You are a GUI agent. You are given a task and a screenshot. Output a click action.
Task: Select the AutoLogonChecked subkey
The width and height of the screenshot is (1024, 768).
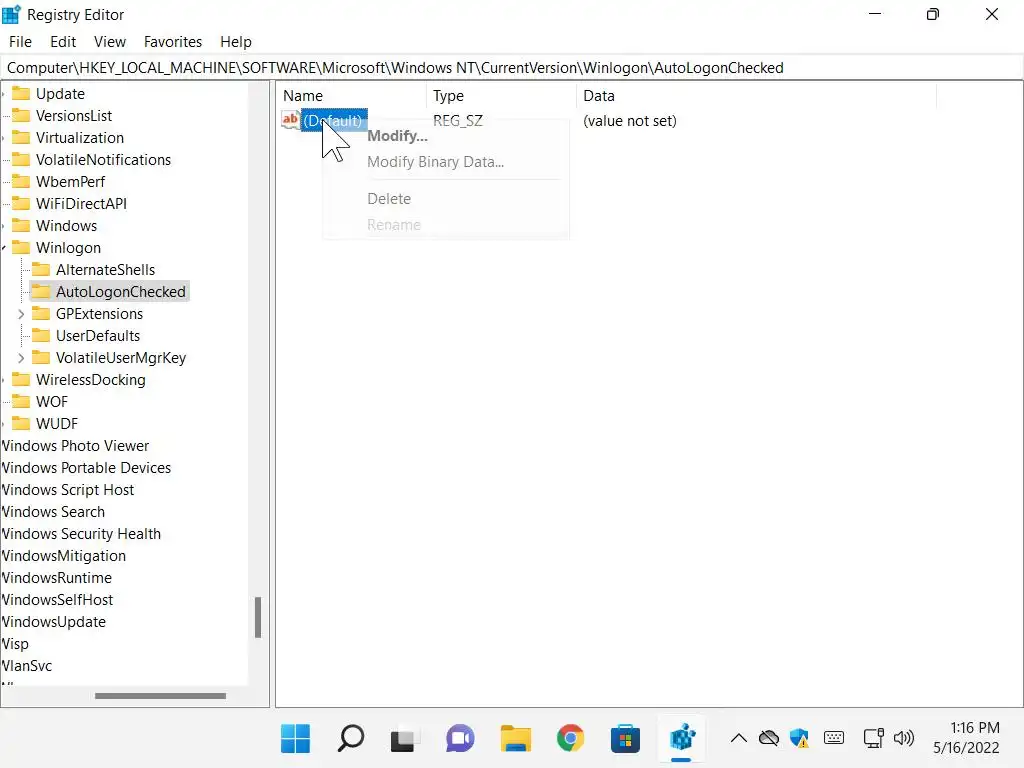[x=121, y=292]
